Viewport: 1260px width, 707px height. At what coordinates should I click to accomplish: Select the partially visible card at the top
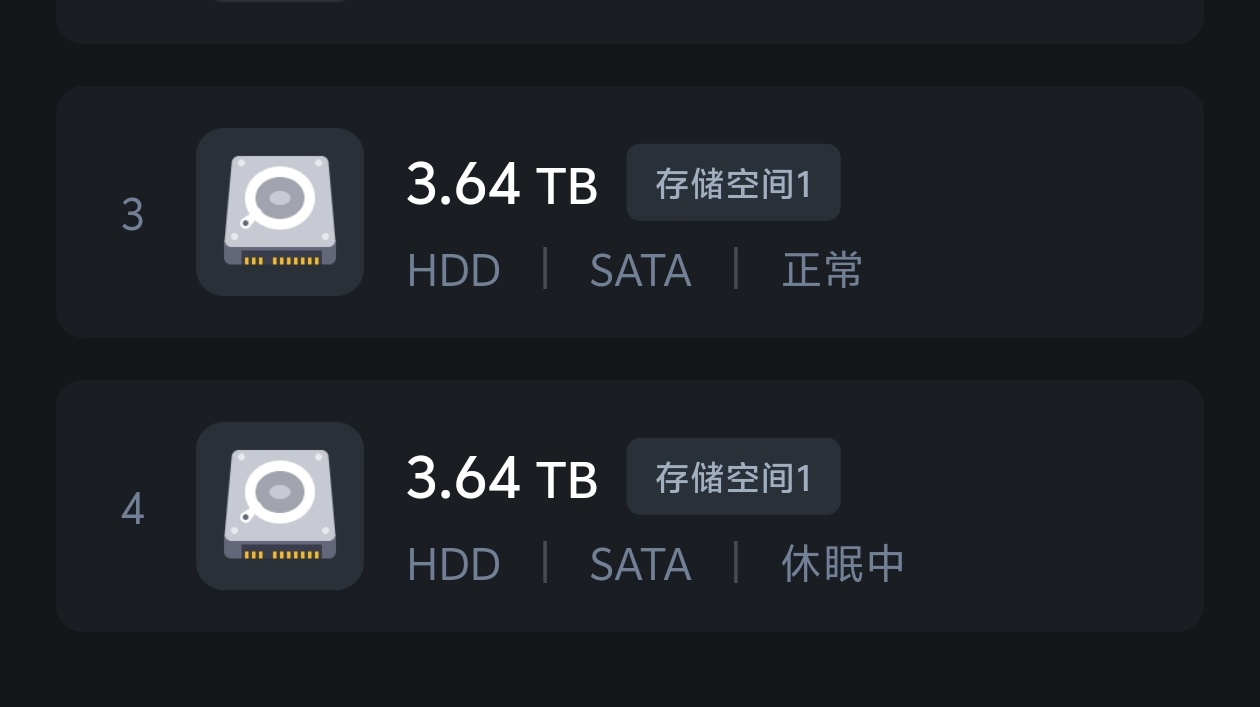coord(630,20)
